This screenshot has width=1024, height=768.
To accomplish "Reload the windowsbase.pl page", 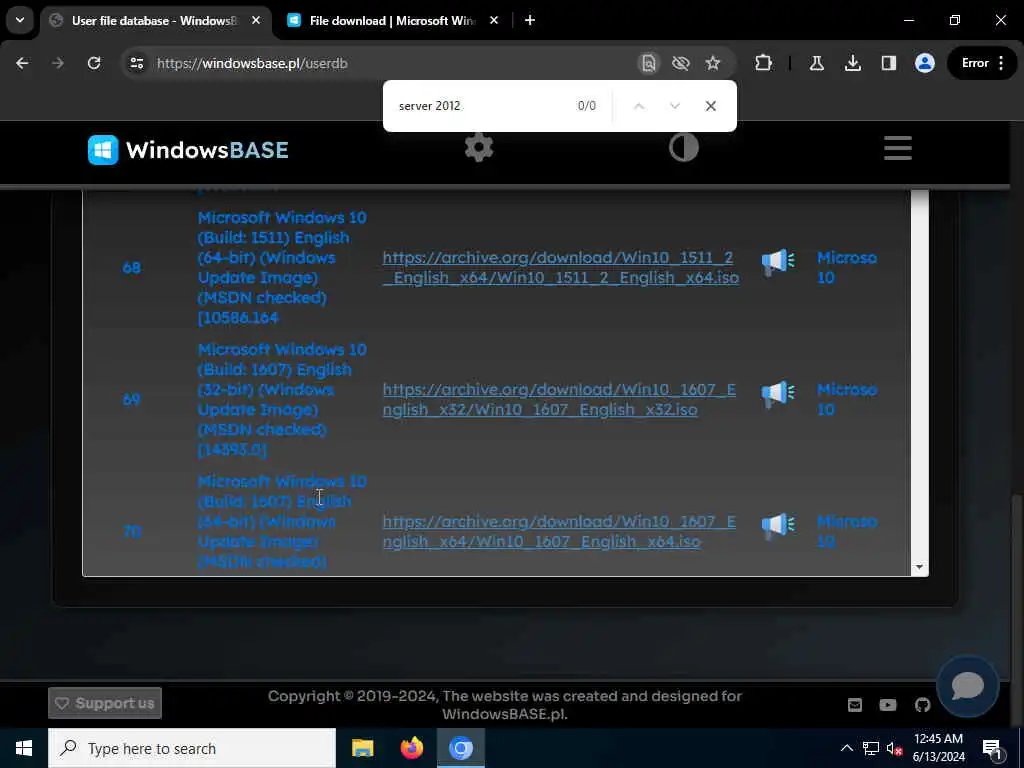I will click(94, 63).
